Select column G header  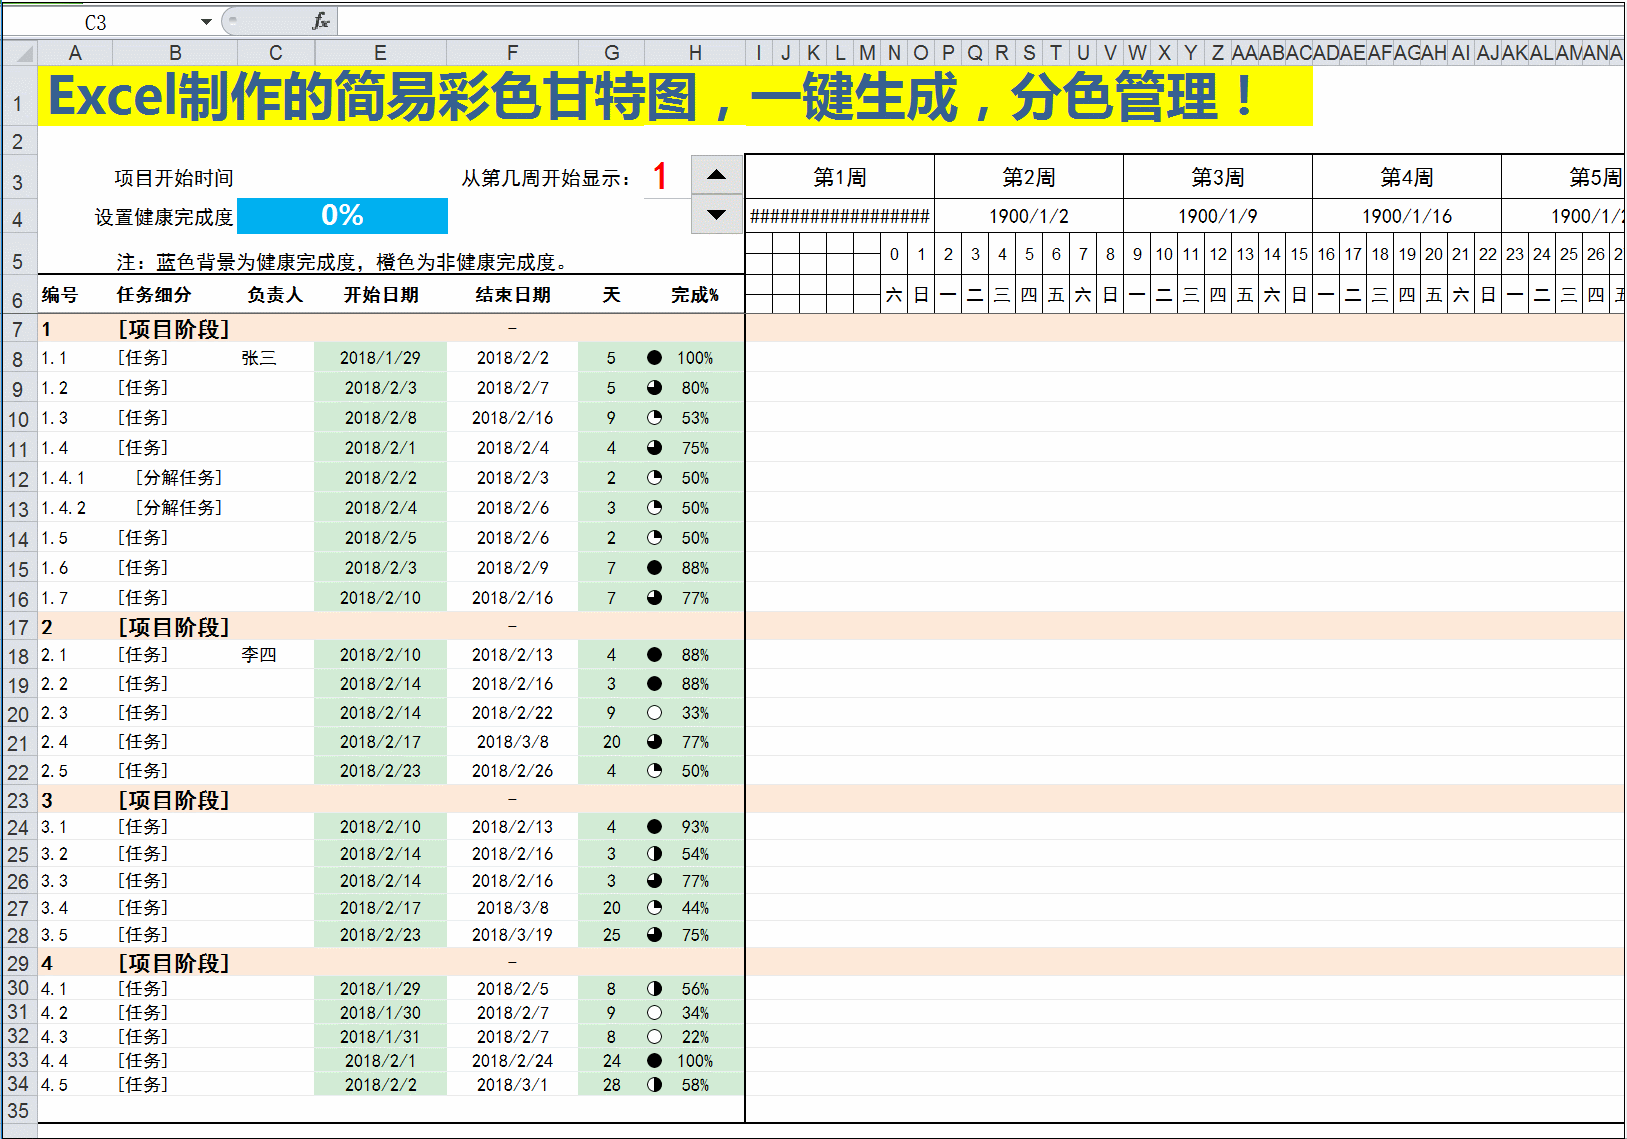[612, 53]
